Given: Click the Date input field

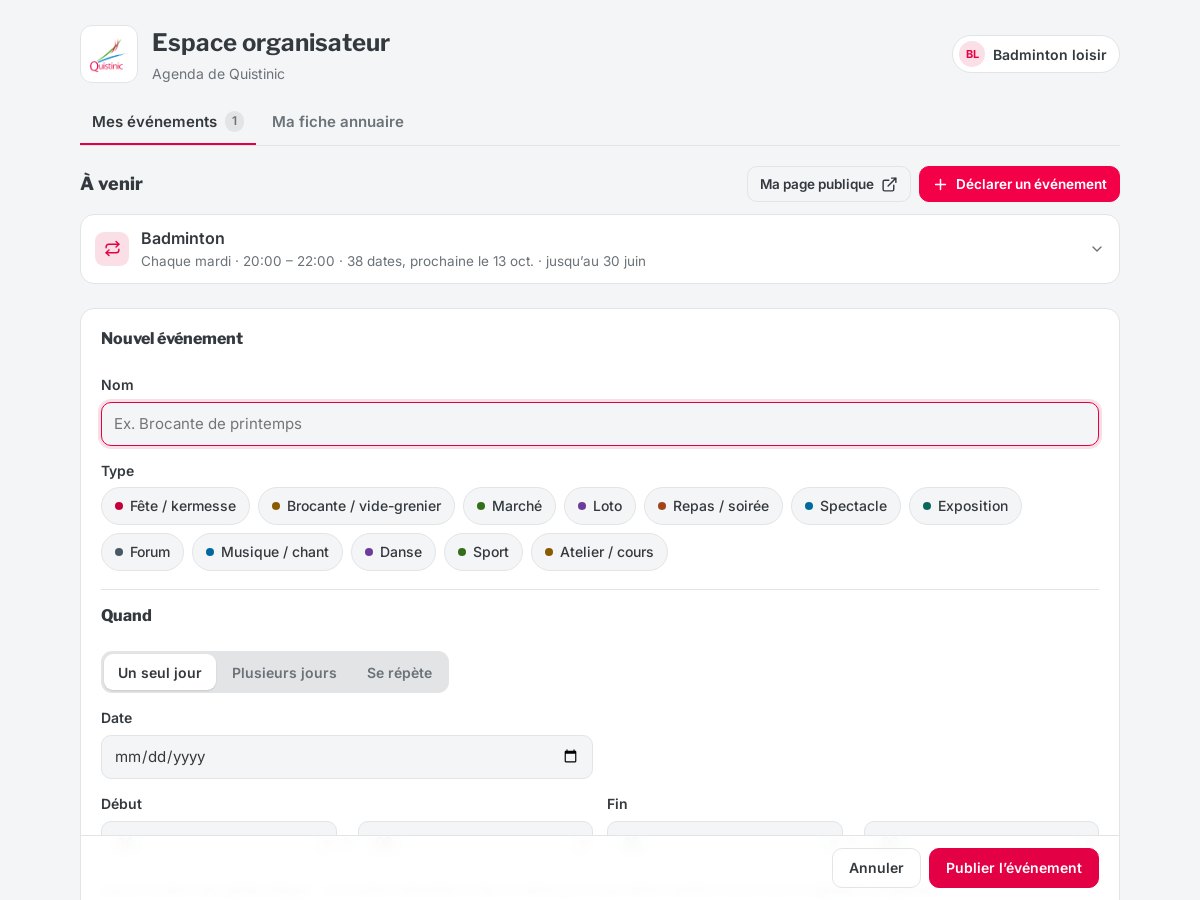Looking at the screenshot, I should tap(347, 757).
